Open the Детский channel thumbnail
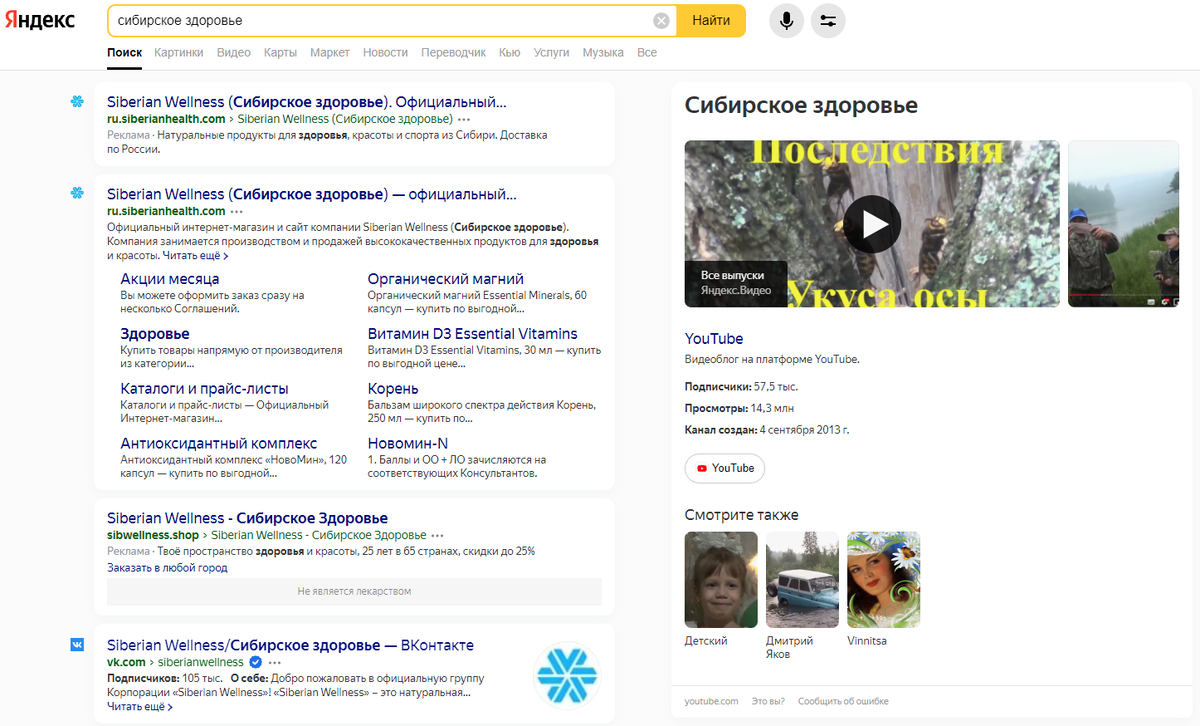 click(722, 580)
